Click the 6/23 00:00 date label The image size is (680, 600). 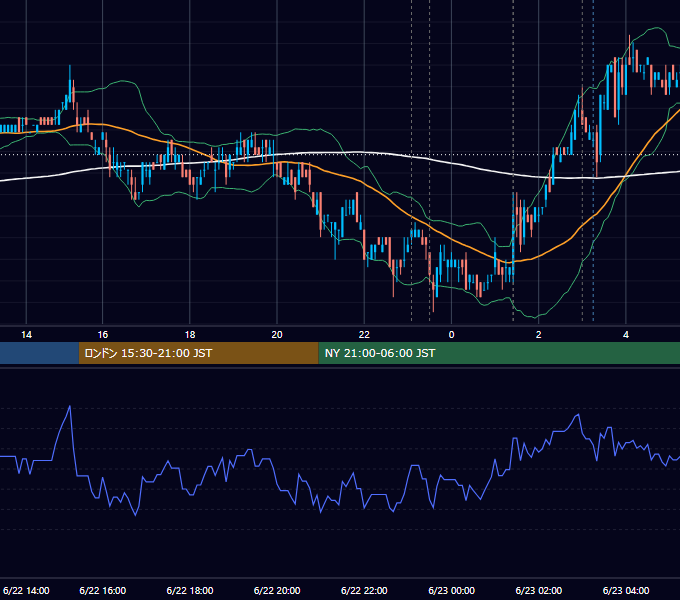click(x=451, y=590)
